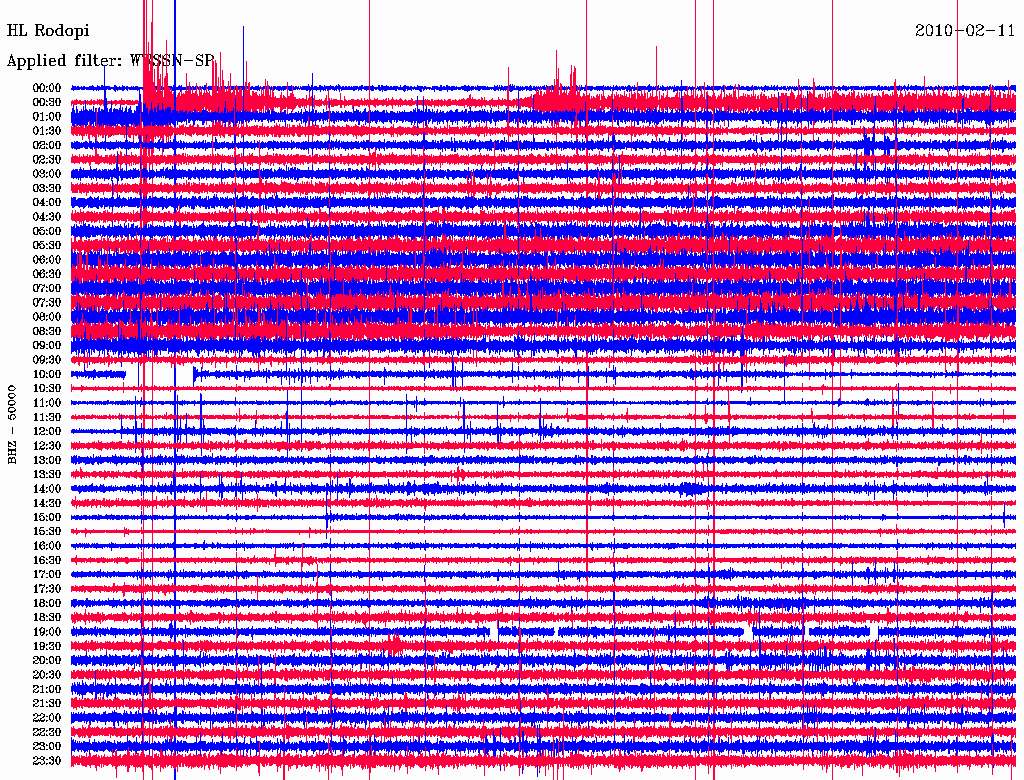Select the 05:00 time label
1024x780 pixels.
(47, 231)
